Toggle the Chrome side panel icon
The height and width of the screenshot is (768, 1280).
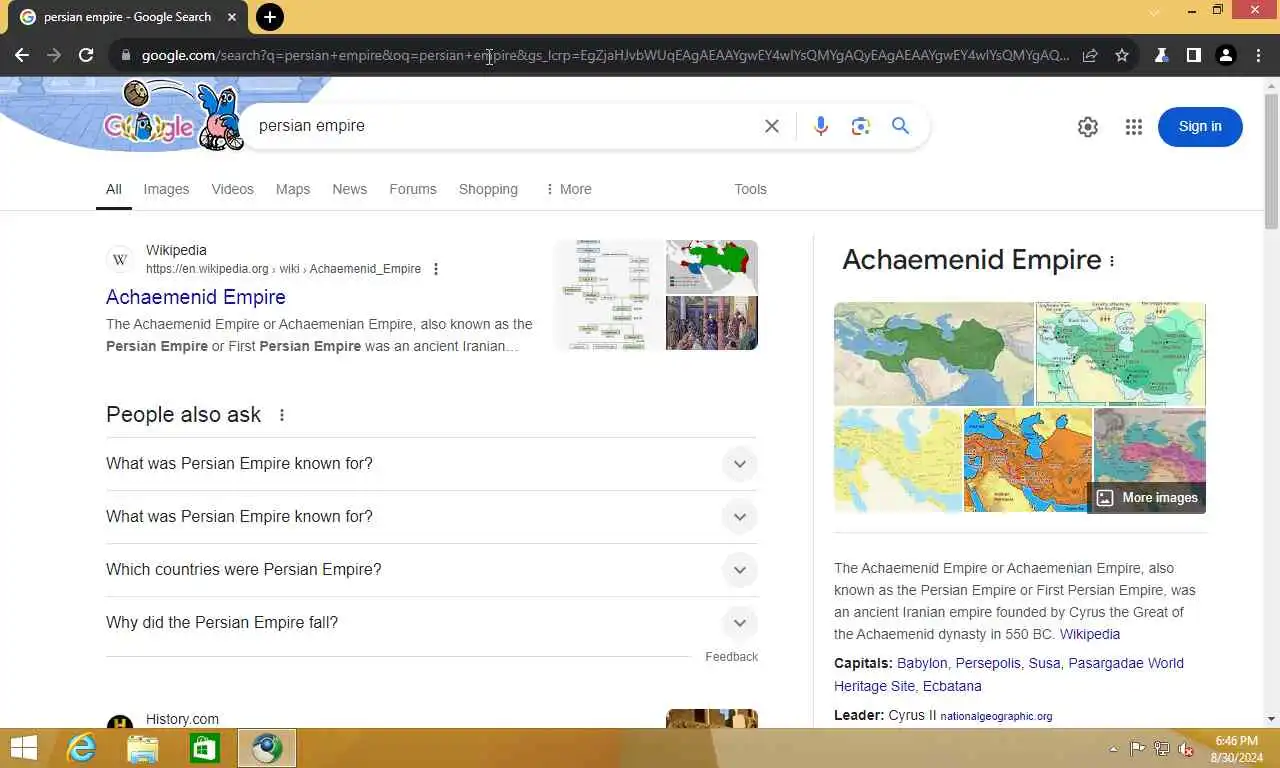[1193, 55]
